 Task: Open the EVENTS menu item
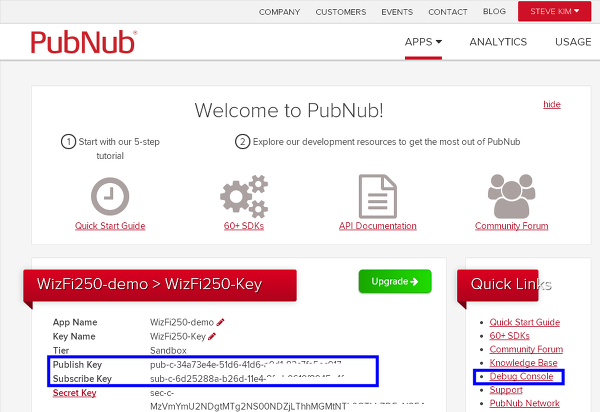tap(397, 12)
